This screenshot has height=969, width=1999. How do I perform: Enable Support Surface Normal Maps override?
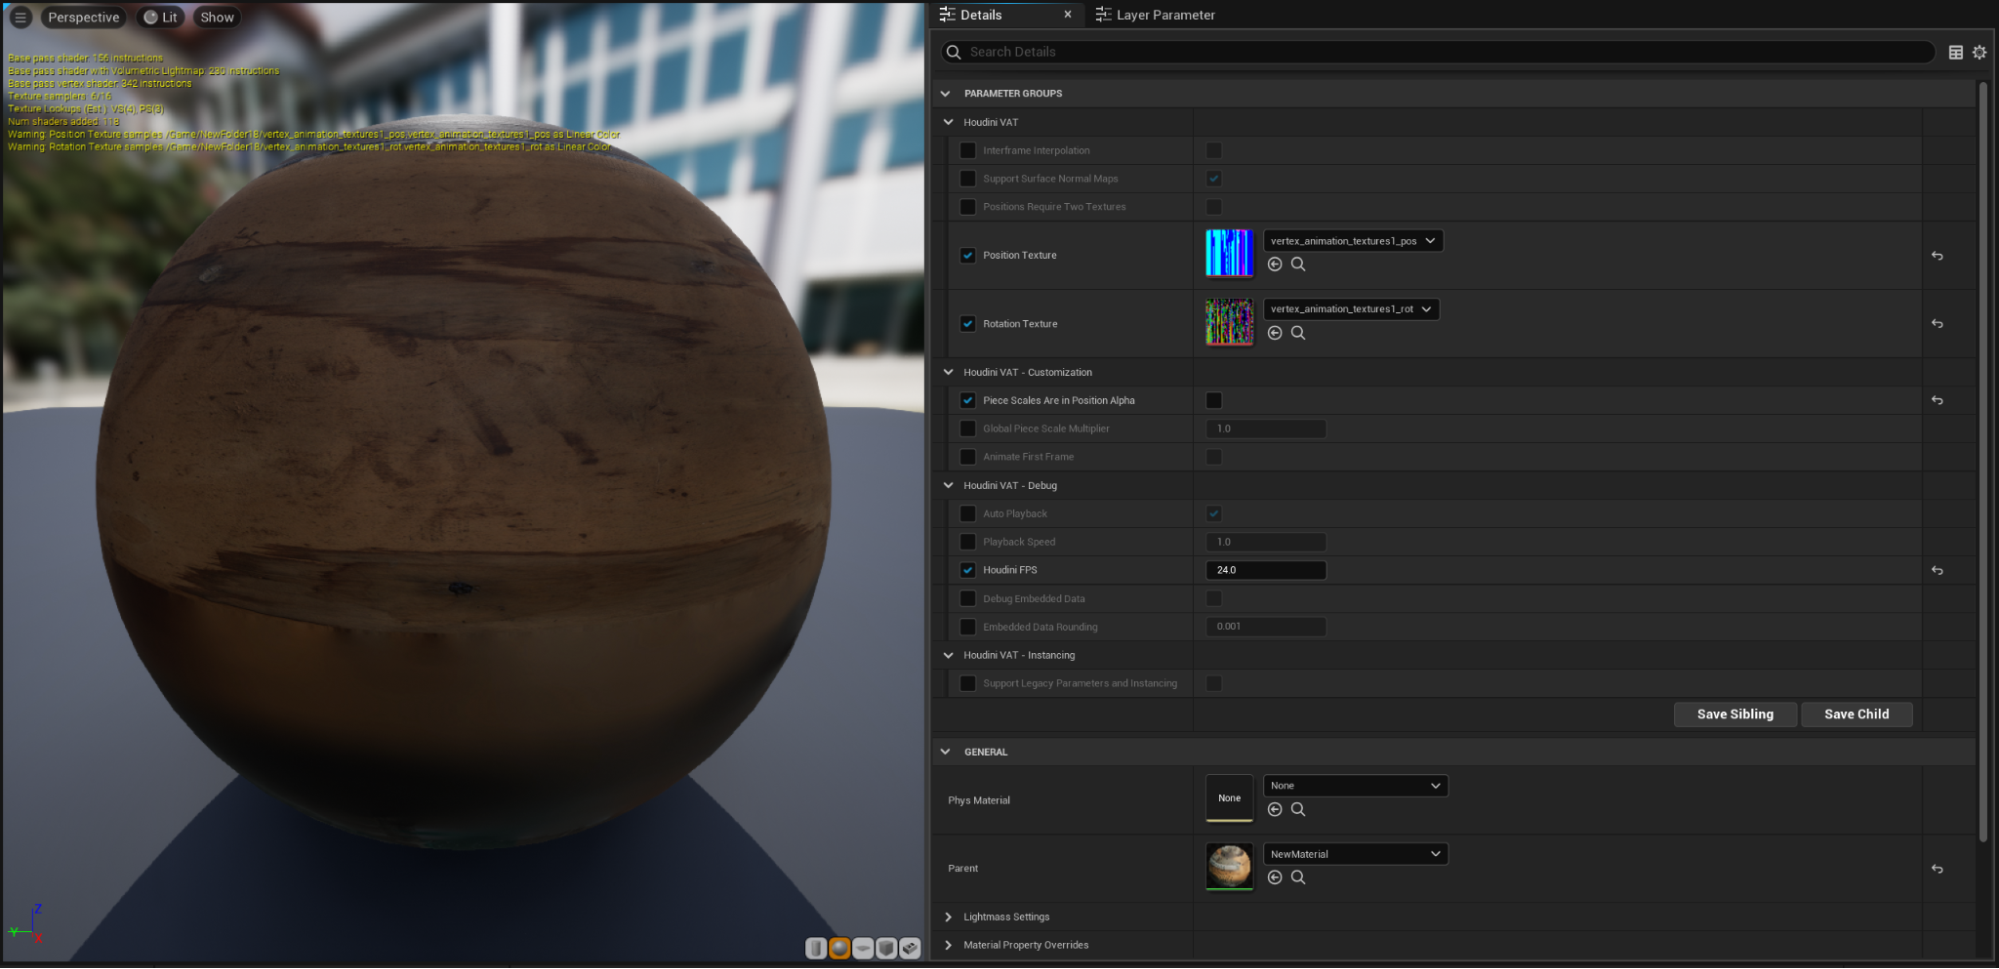tap(968, 178)
